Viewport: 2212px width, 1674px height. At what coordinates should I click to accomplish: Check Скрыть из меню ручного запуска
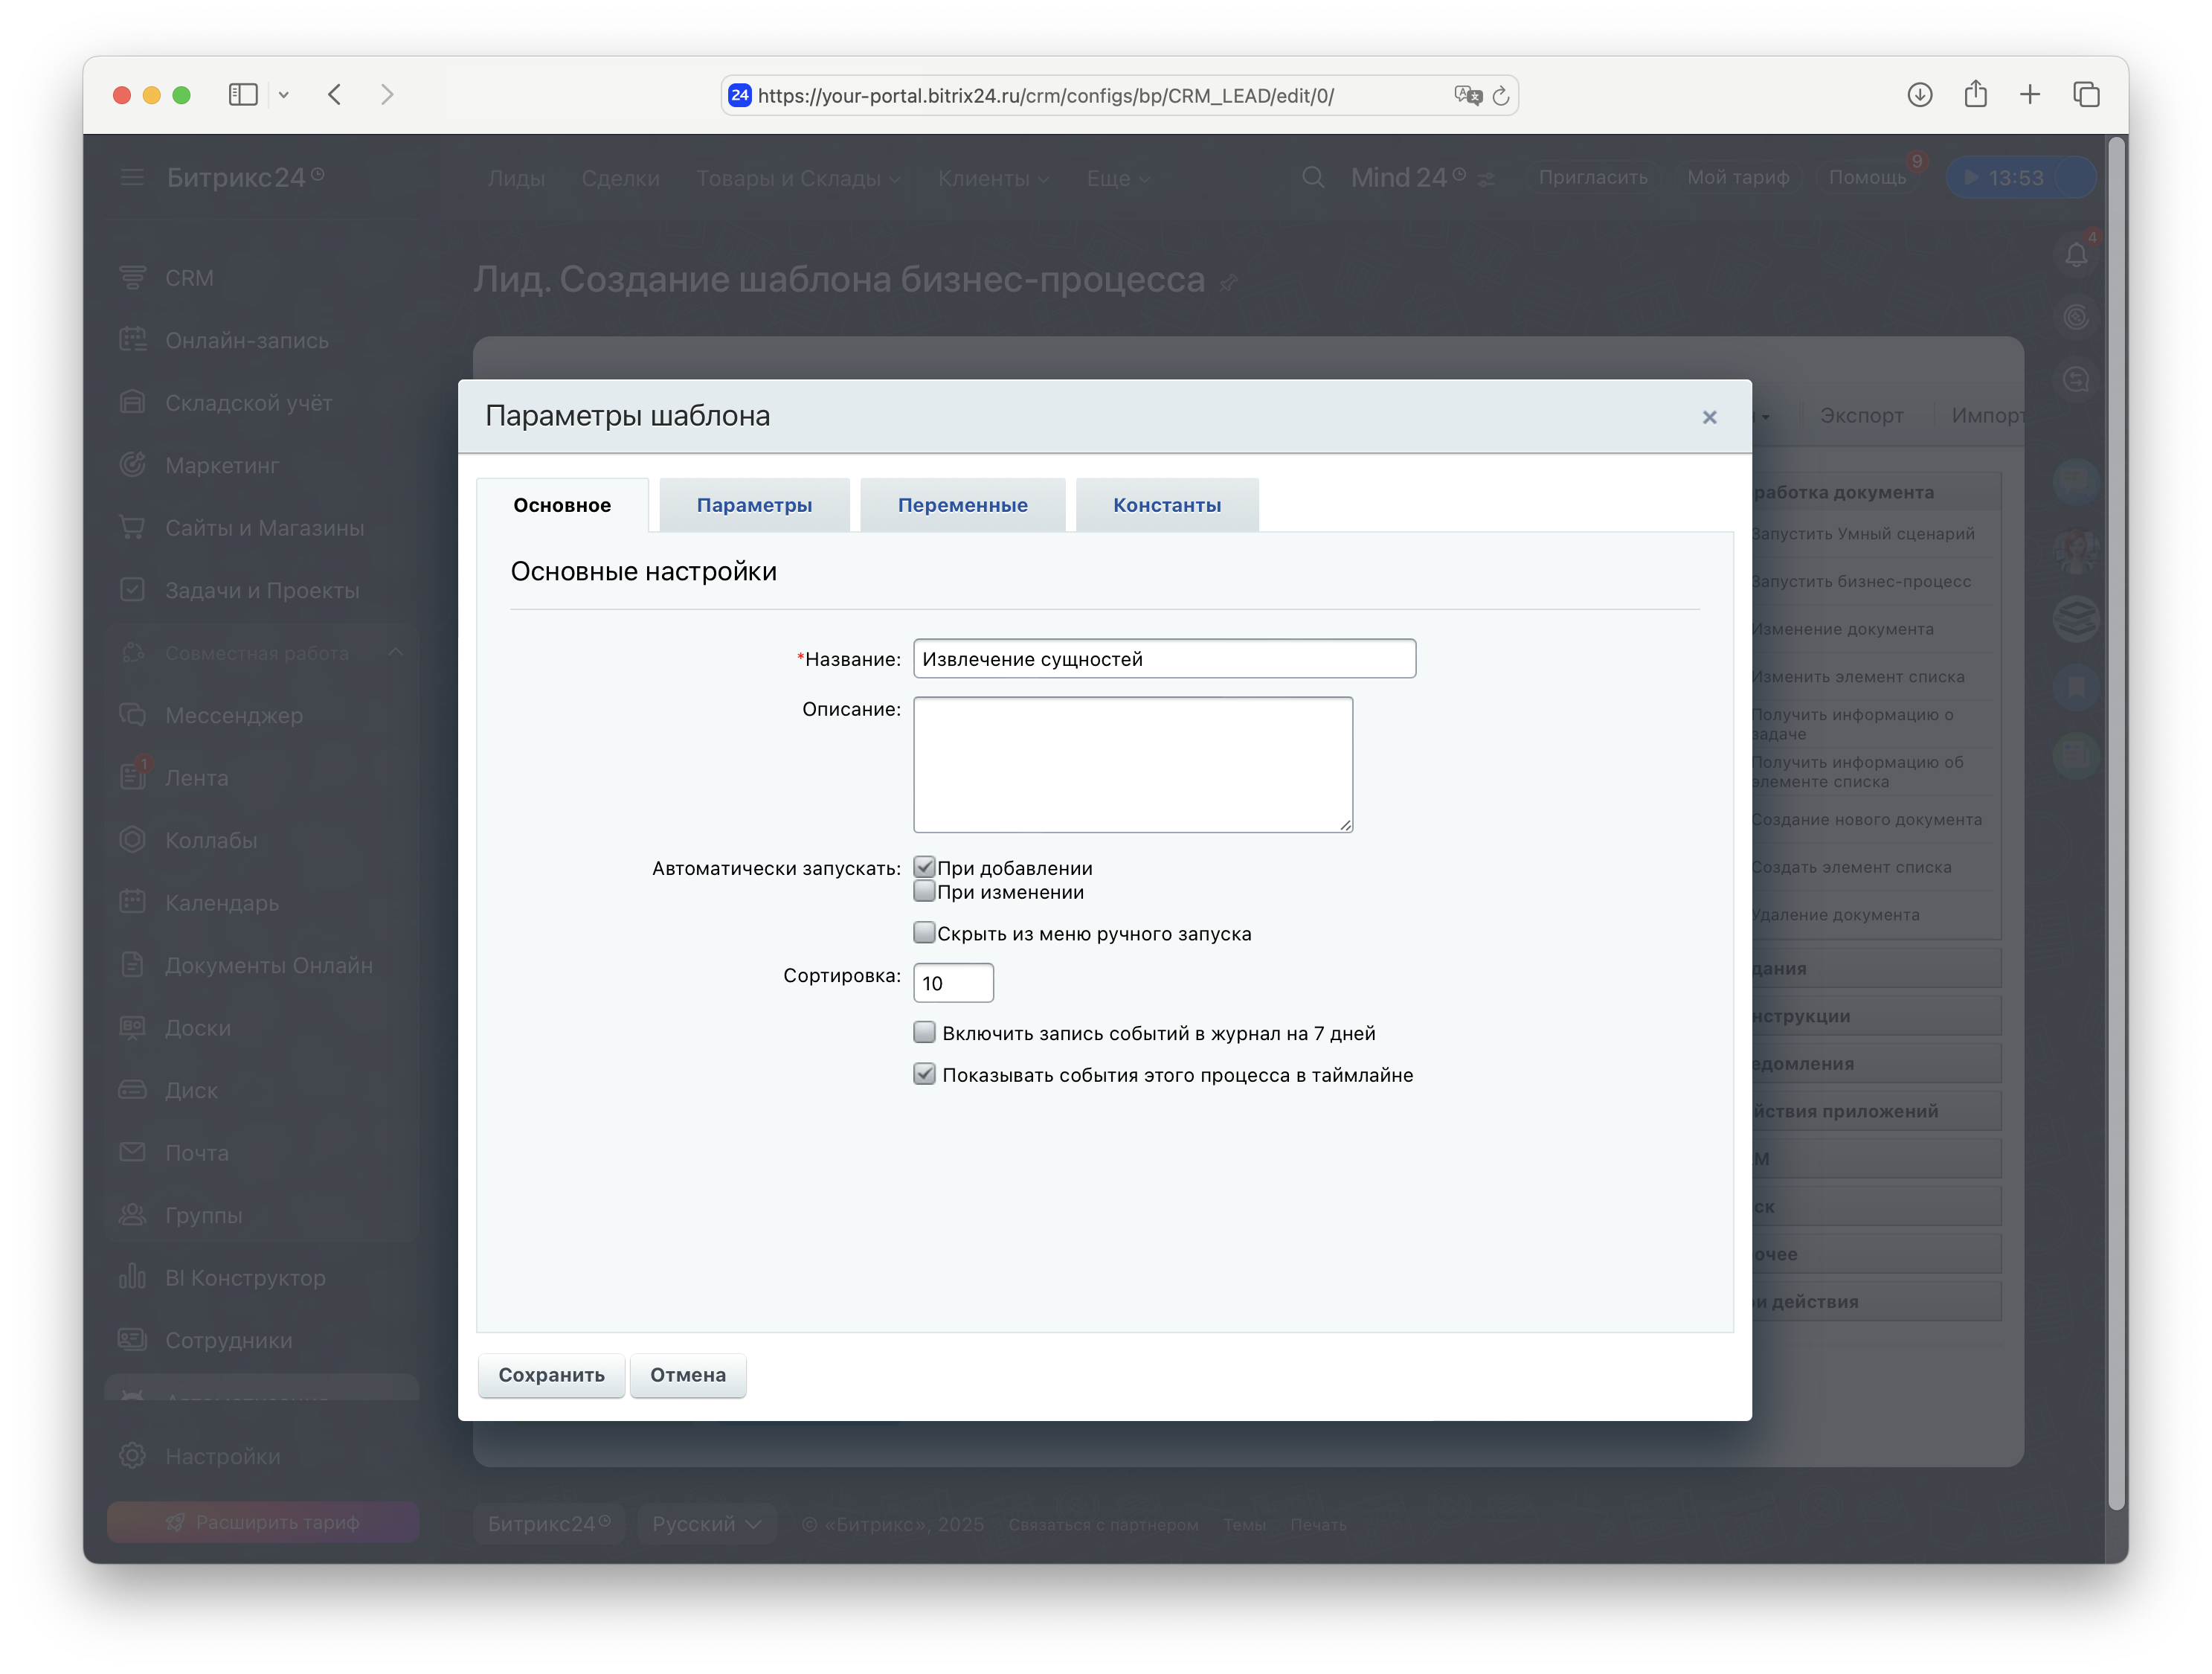pos(924,933)
